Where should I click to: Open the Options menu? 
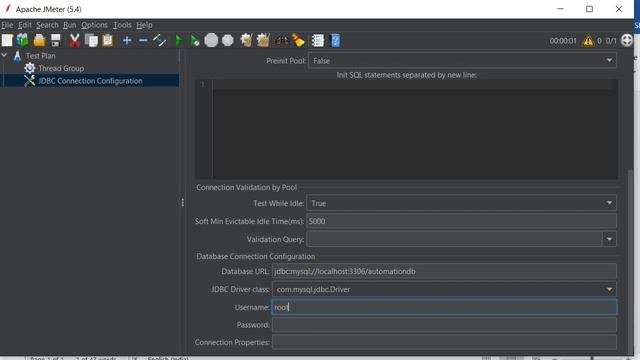tap(94, 25)
